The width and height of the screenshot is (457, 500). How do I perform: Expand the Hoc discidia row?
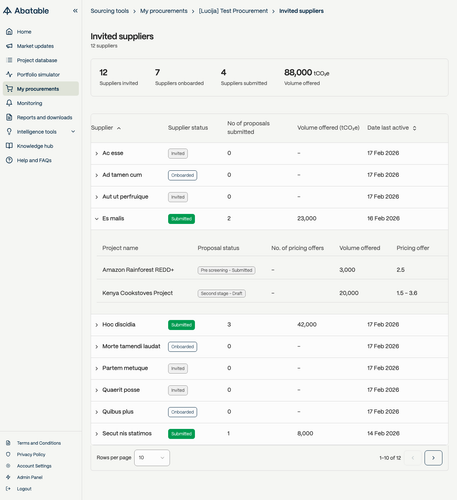click(x=97, y=325)
